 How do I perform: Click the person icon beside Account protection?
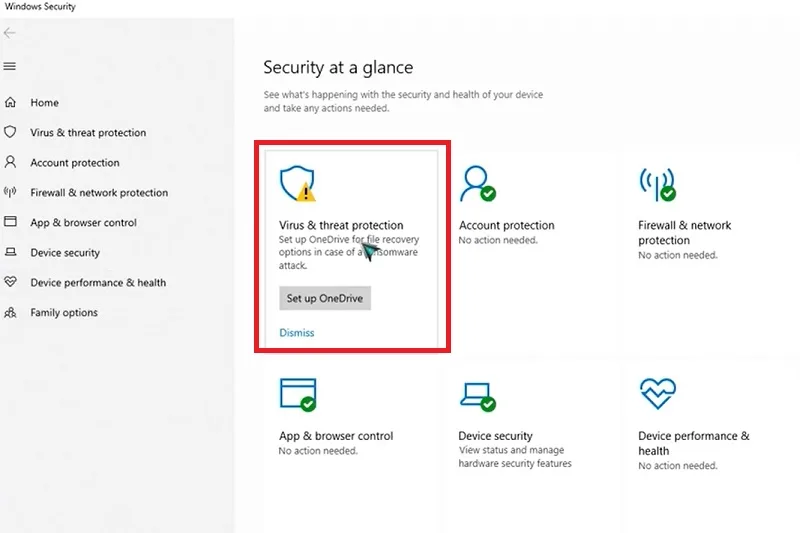click(10, 162)
